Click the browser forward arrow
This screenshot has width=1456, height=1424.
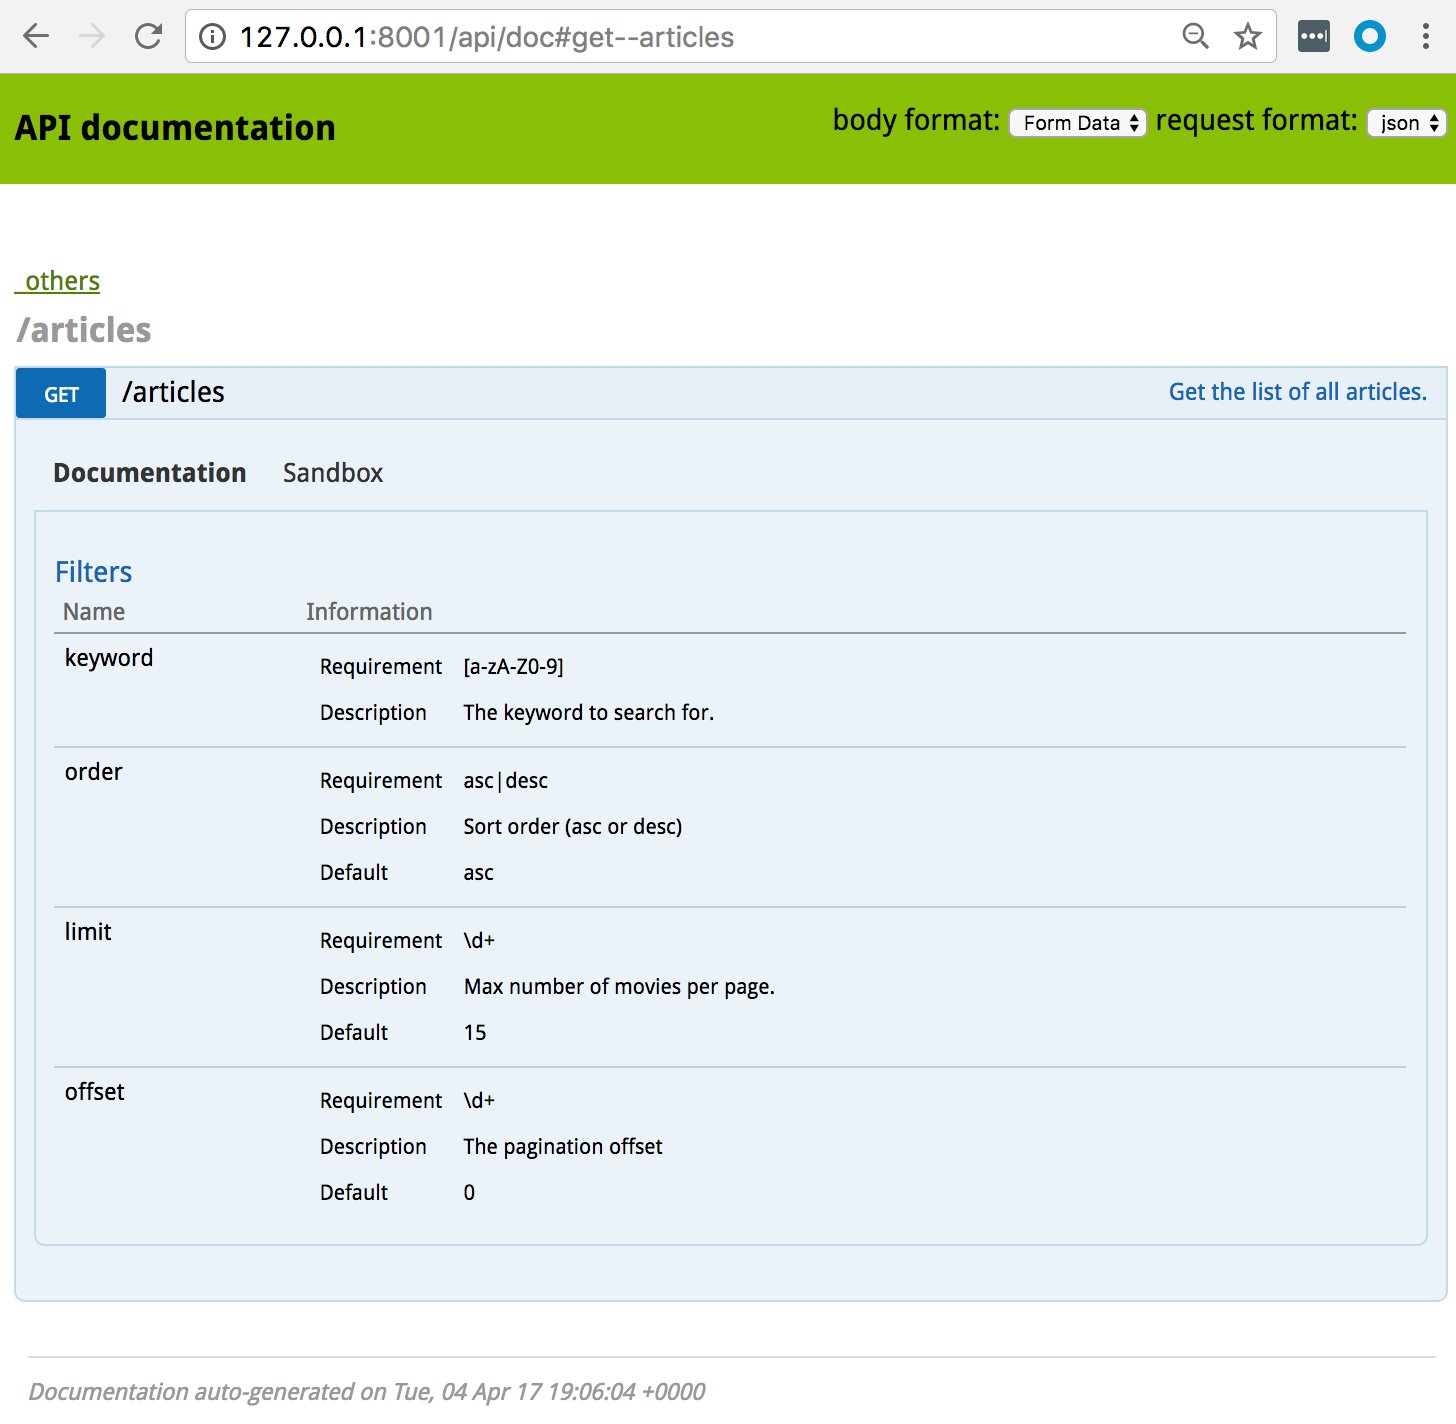pos(92,37)
